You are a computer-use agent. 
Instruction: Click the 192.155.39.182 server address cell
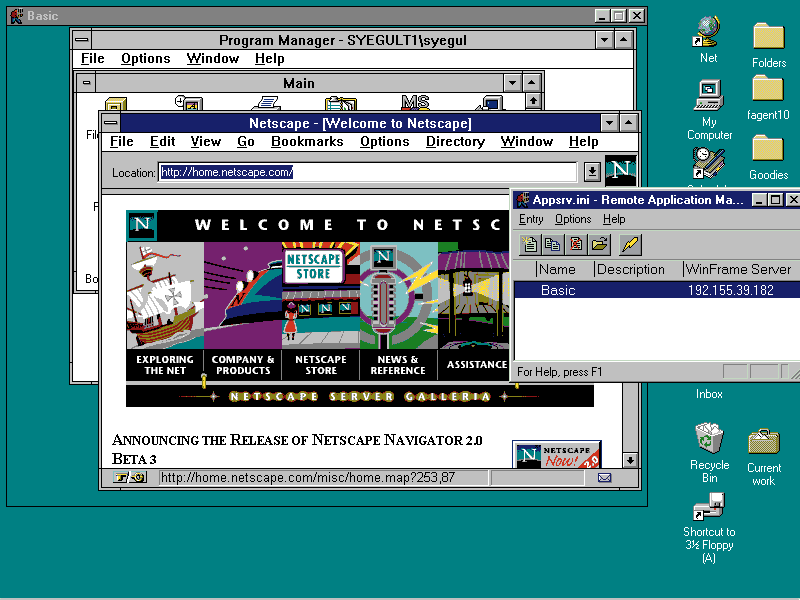click(731, 290)
